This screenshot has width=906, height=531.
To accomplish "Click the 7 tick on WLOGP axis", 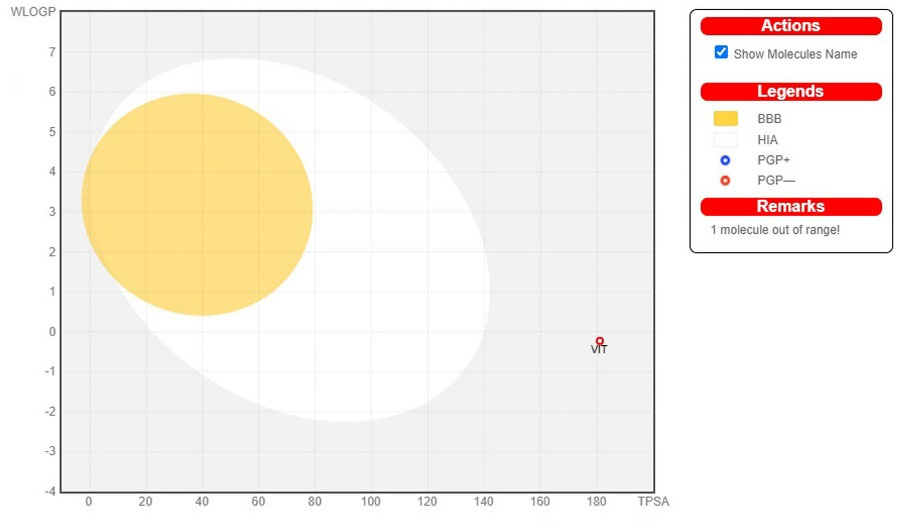I will (x=52, y=52).
